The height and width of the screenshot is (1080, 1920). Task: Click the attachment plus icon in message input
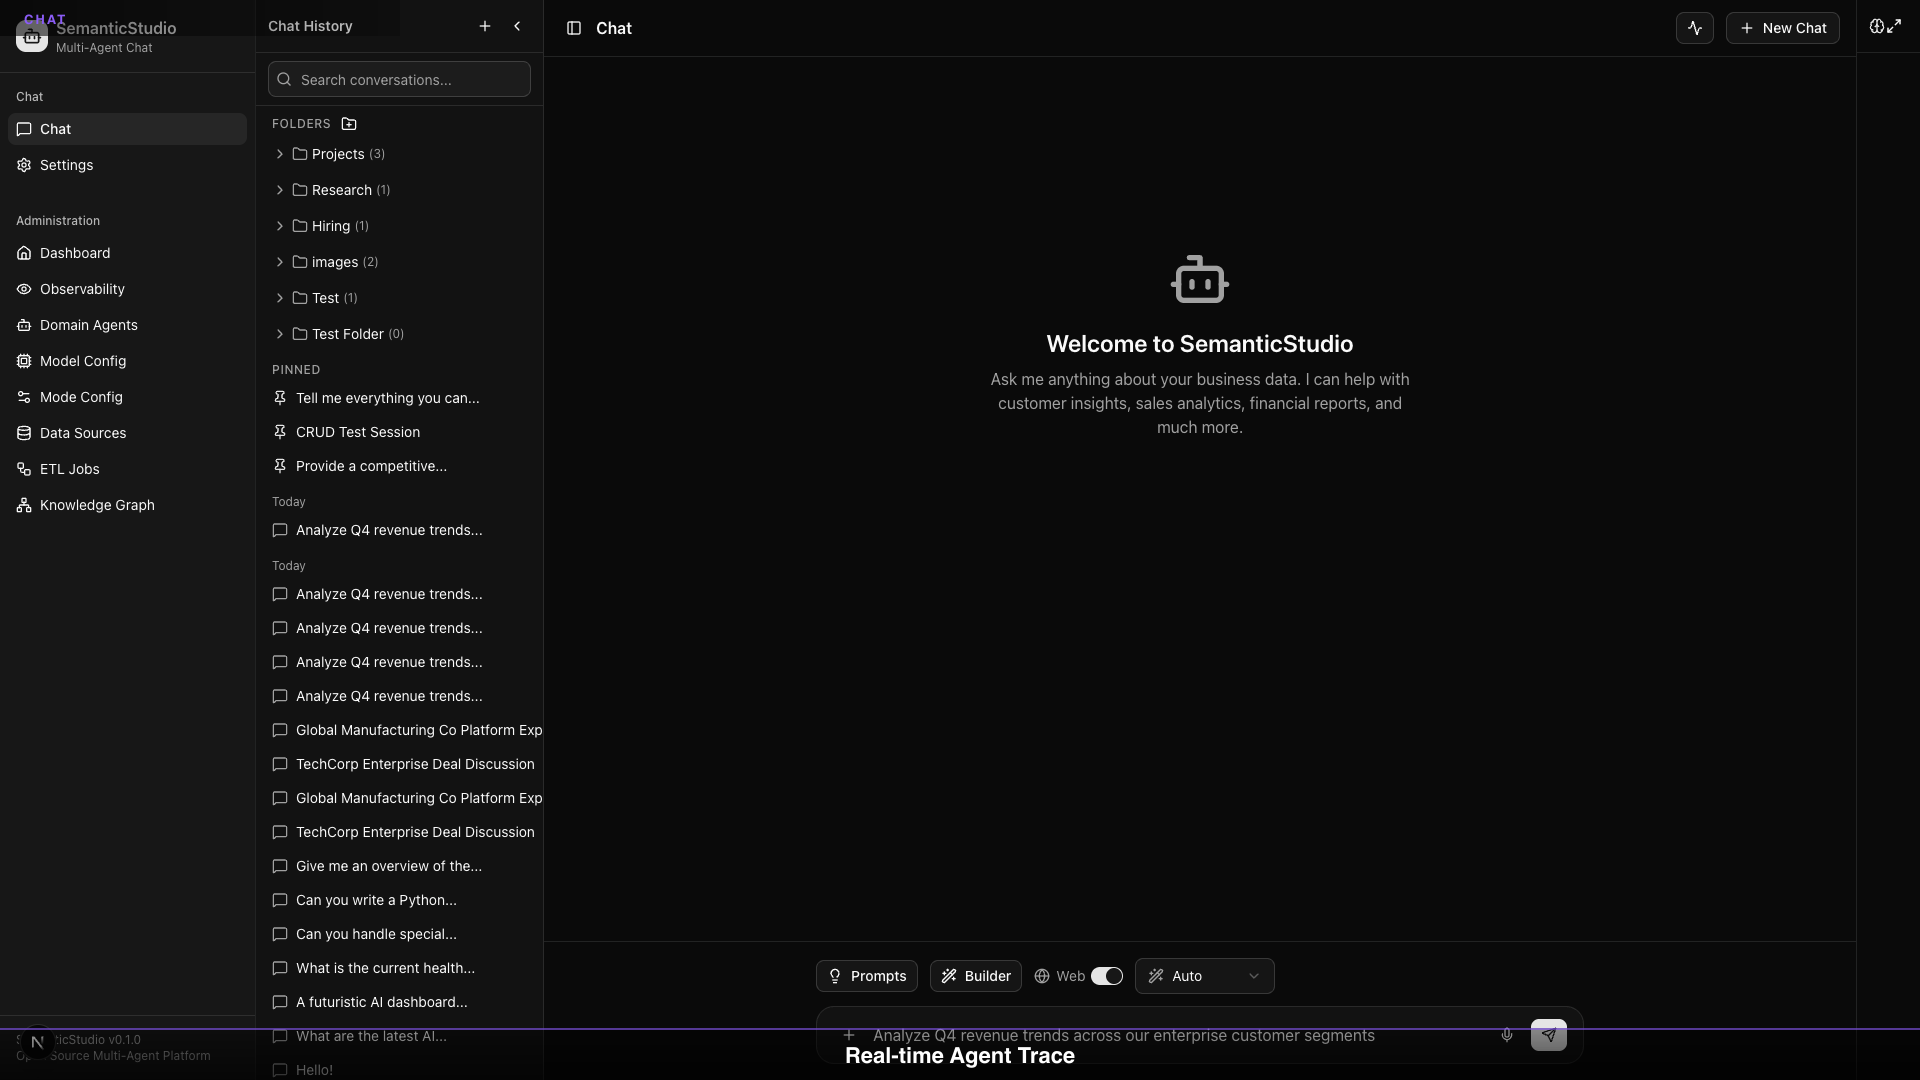(x=849, y=1035)
